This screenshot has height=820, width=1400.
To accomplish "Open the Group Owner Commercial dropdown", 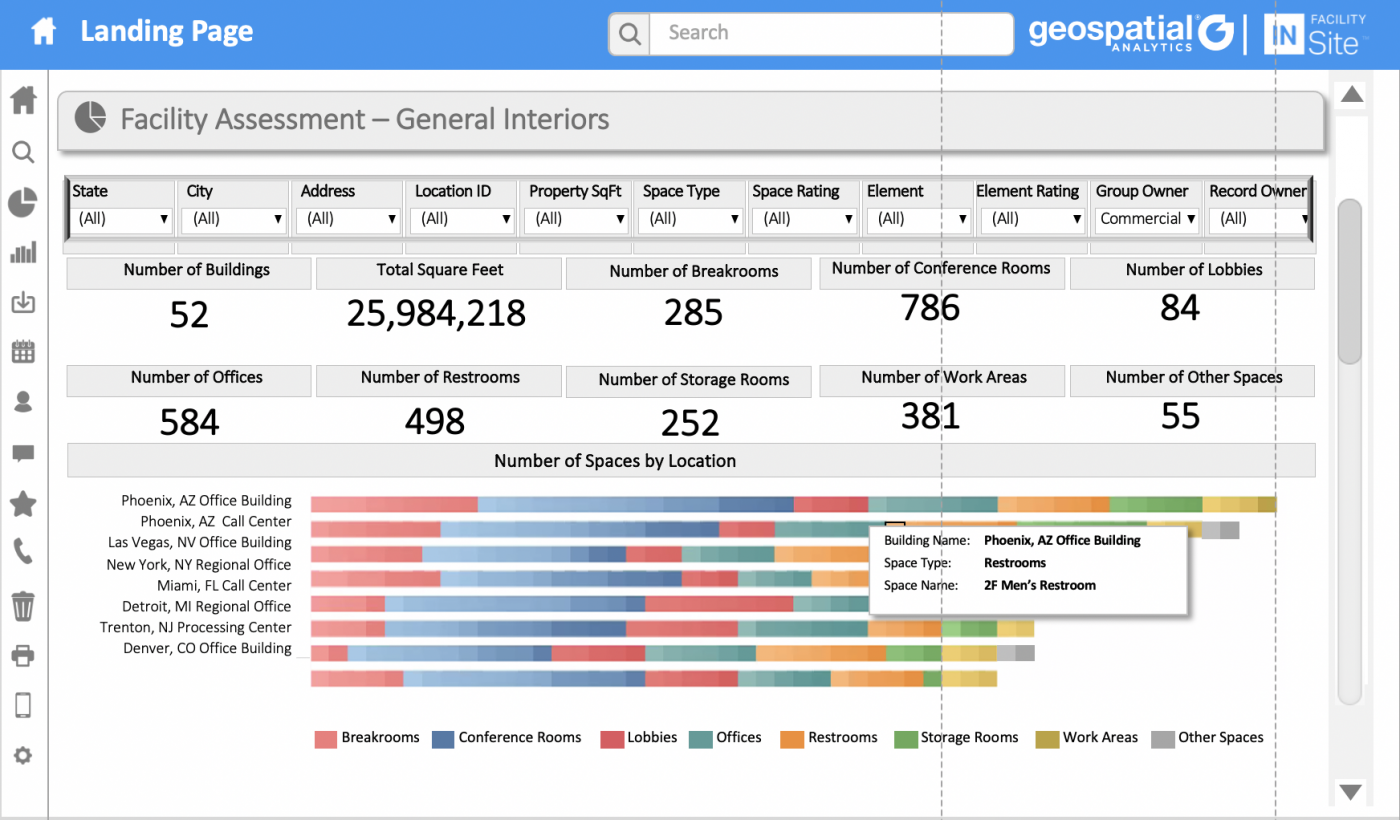I will (1147, 219).
